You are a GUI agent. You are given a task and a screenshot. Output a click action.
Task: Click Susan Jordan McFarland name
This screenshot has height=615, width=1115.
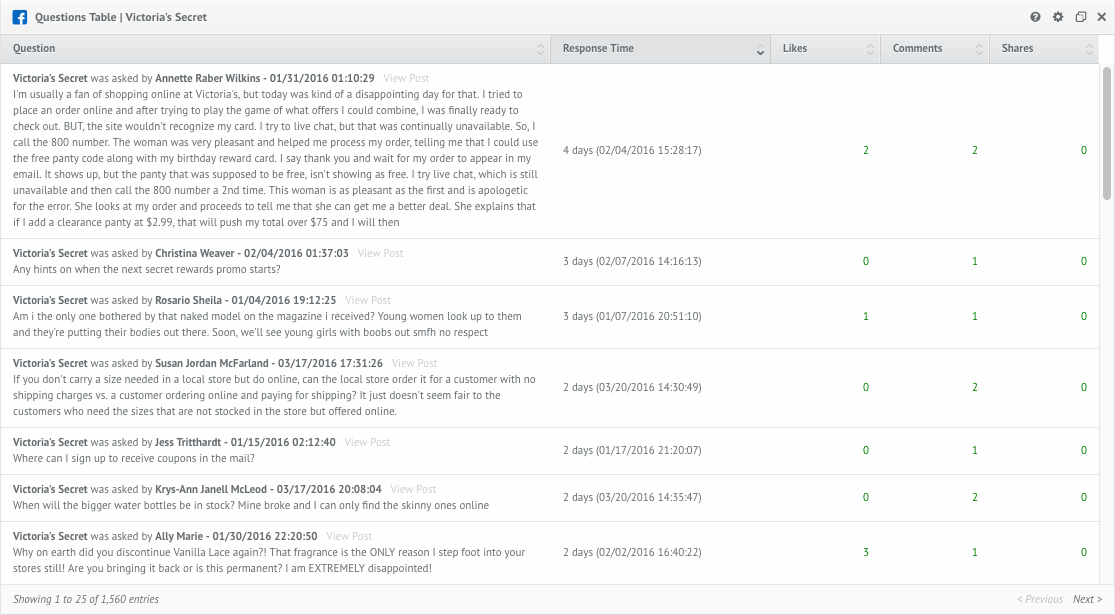pyautogui.click(x=212, y=363)
